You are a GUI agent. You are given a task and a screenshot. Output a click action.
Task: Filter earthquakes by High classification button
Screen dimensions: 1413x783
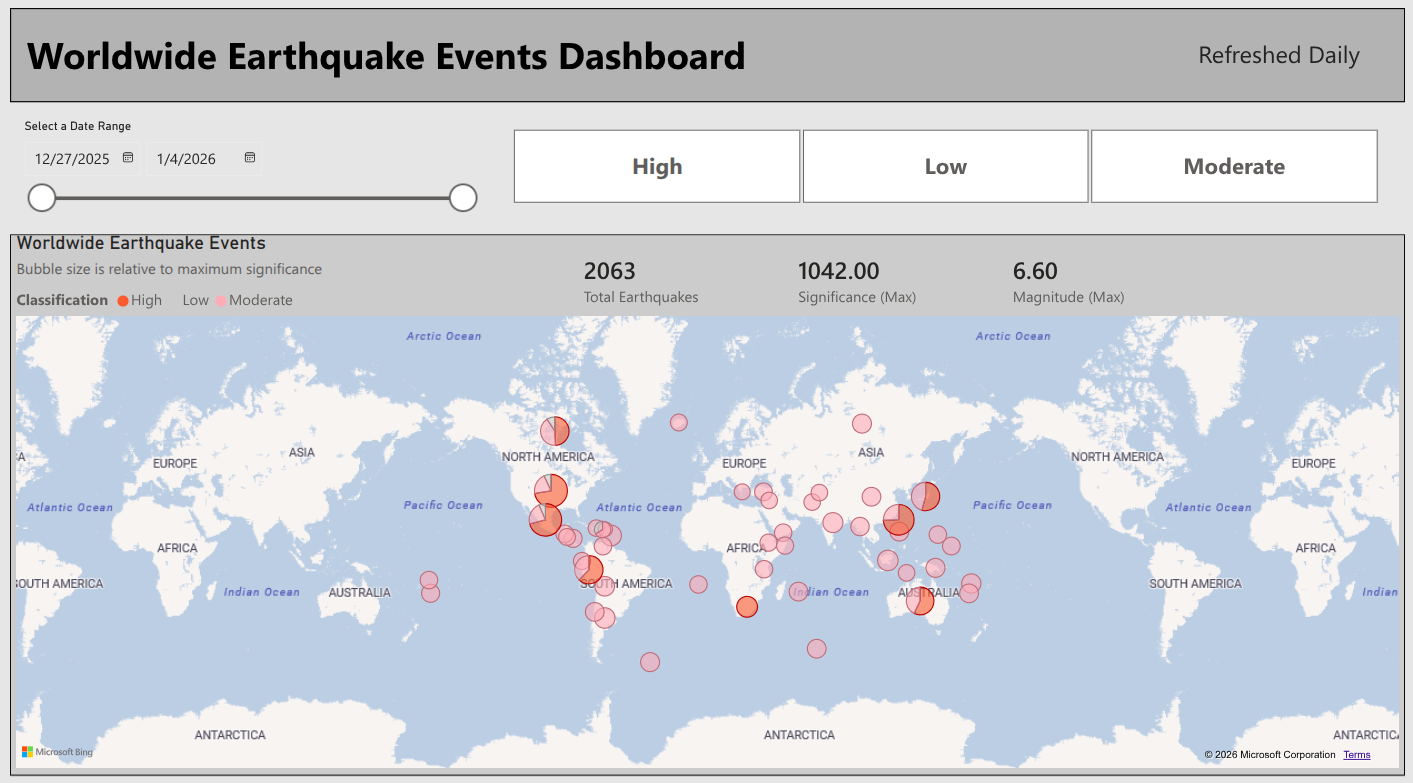(x=657, y=166)
